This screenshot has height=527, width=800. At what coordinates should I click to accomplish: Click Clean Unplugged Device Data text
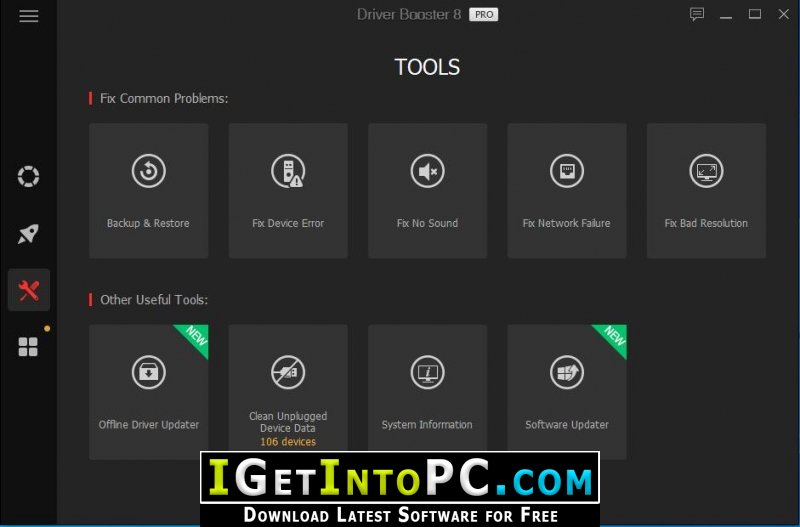pos(288,422)
